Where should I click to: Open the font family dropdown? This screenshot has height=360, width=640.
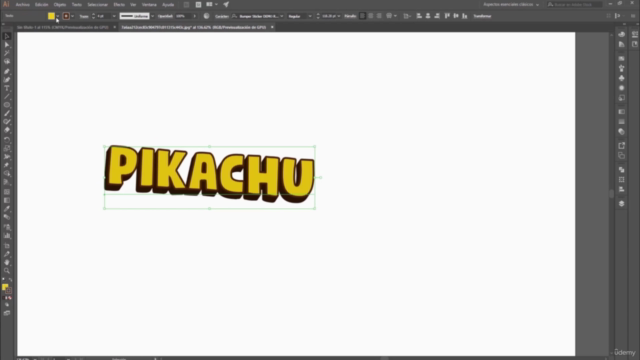[281, 16]
